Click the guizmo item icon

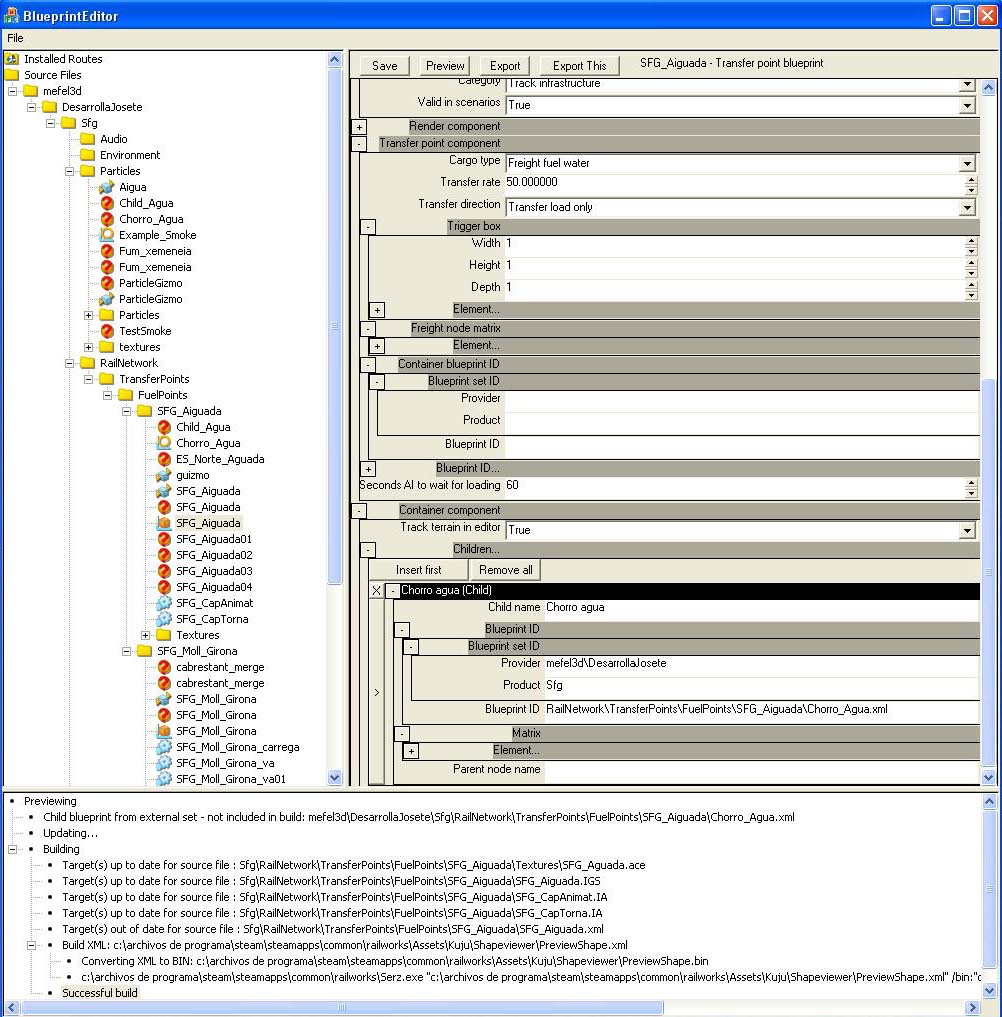(164, 475)
